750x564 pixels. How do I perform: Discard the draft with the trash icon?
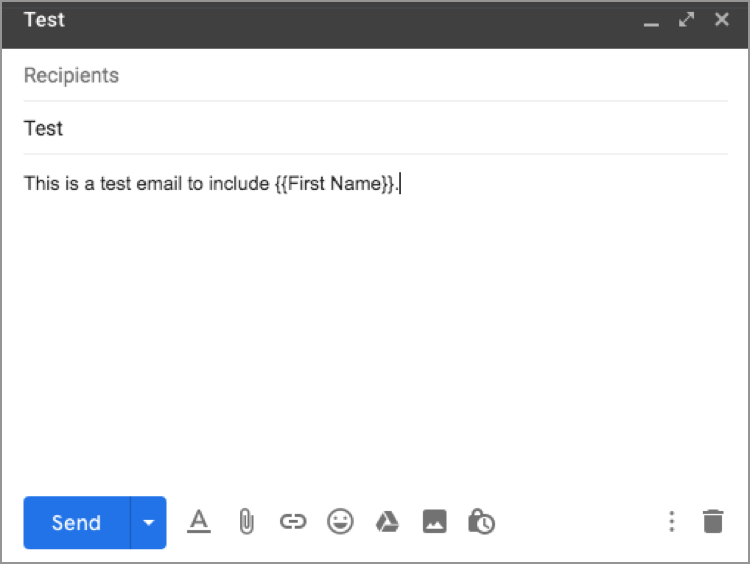point(712,522)
